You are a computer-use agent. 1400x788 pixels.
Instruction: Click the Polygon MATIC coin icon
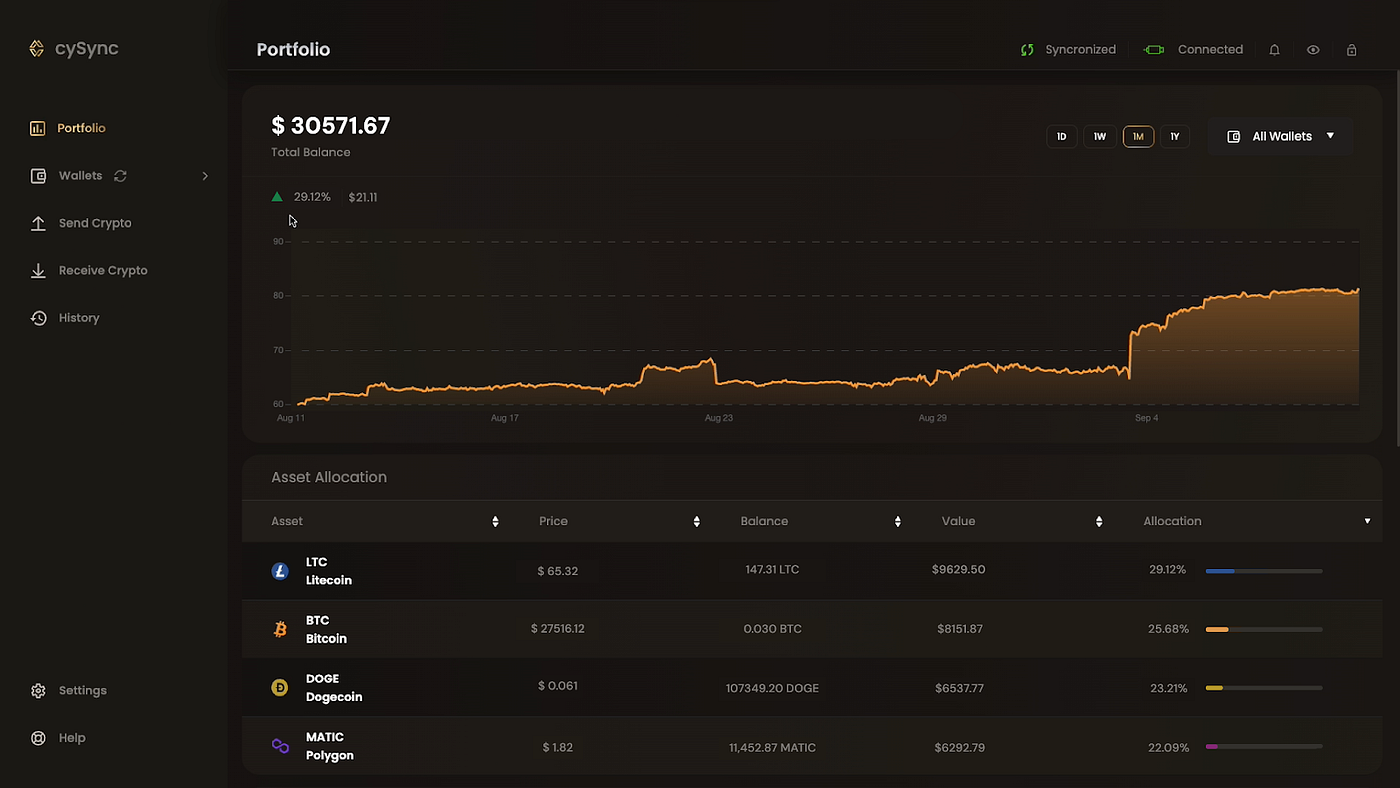280,746
